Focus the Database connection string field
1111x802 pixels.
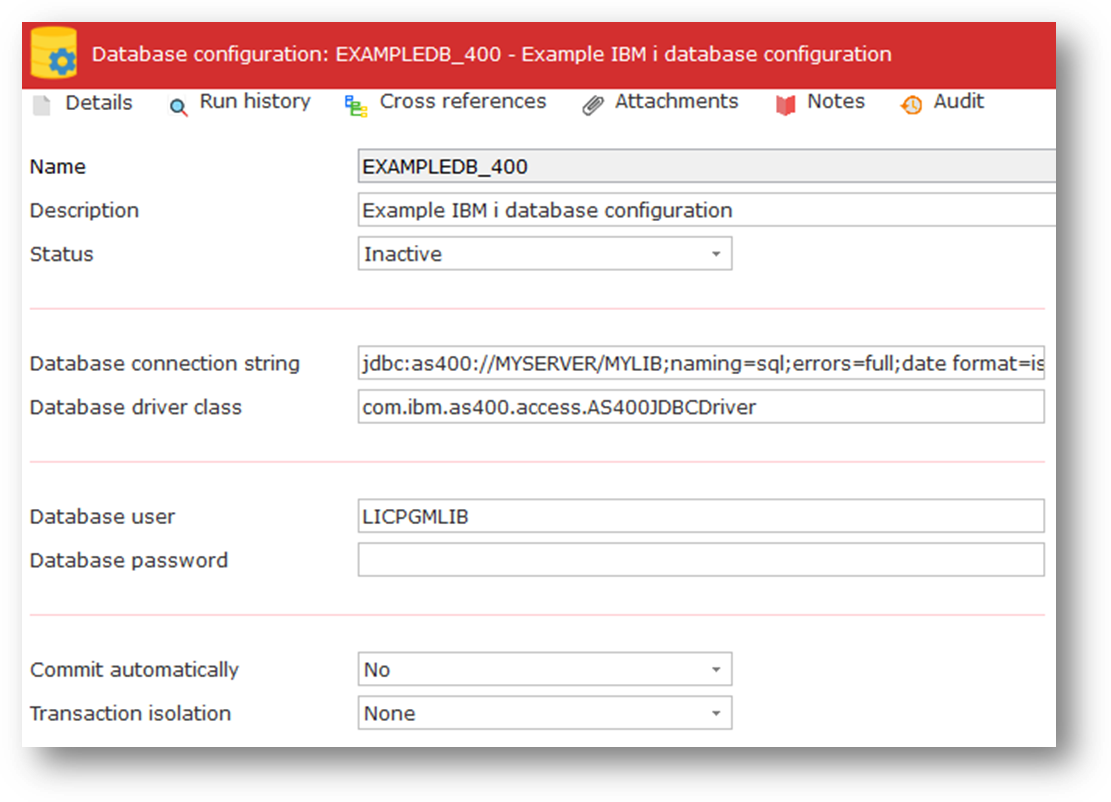700,364
